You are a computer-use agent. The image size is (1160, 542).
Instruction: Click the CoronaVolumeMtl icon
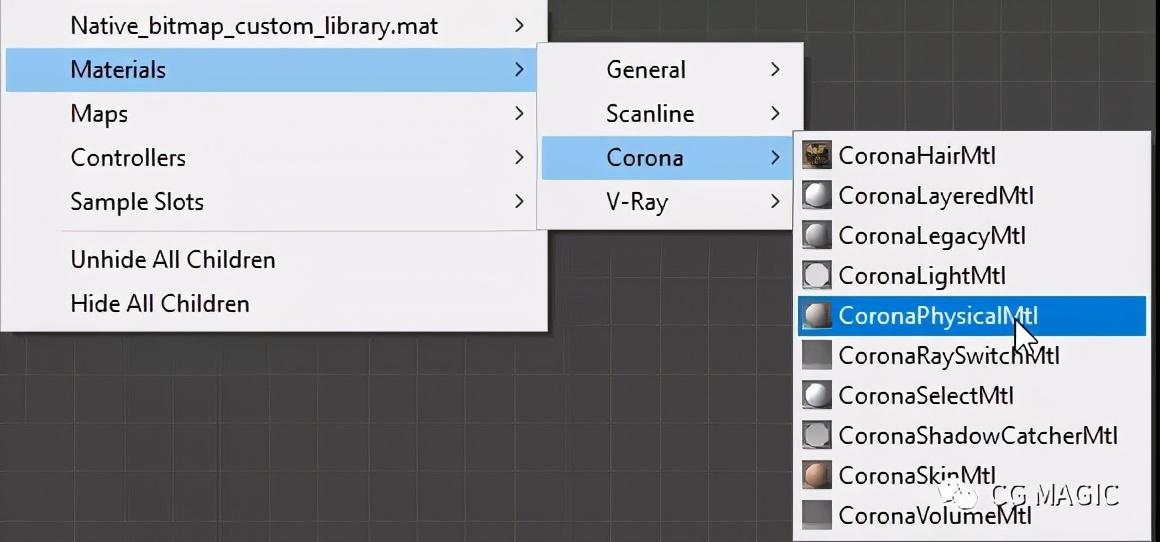coord(817,515)
